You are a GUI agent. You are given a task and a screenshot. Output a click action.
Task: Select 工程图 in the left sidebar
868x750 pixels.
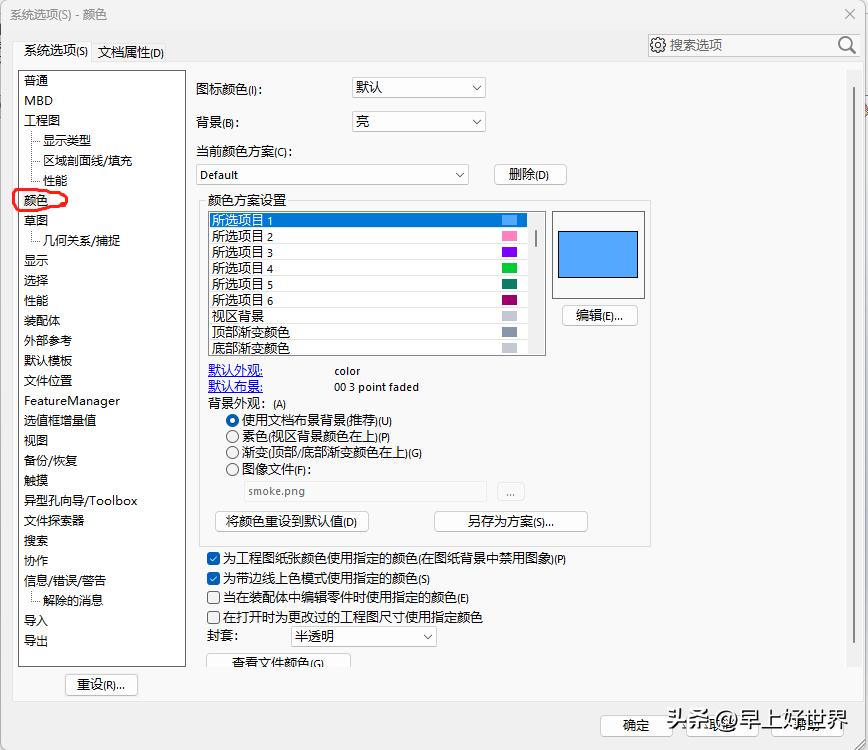(x=42, y=120)
